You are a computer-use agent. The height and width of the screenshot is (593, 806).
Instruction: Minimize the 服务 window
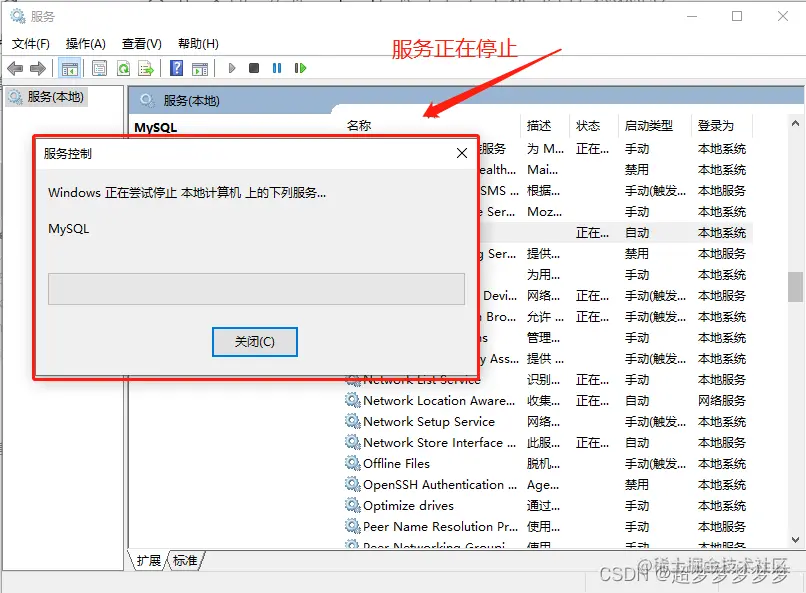click(x=692, y=16)
